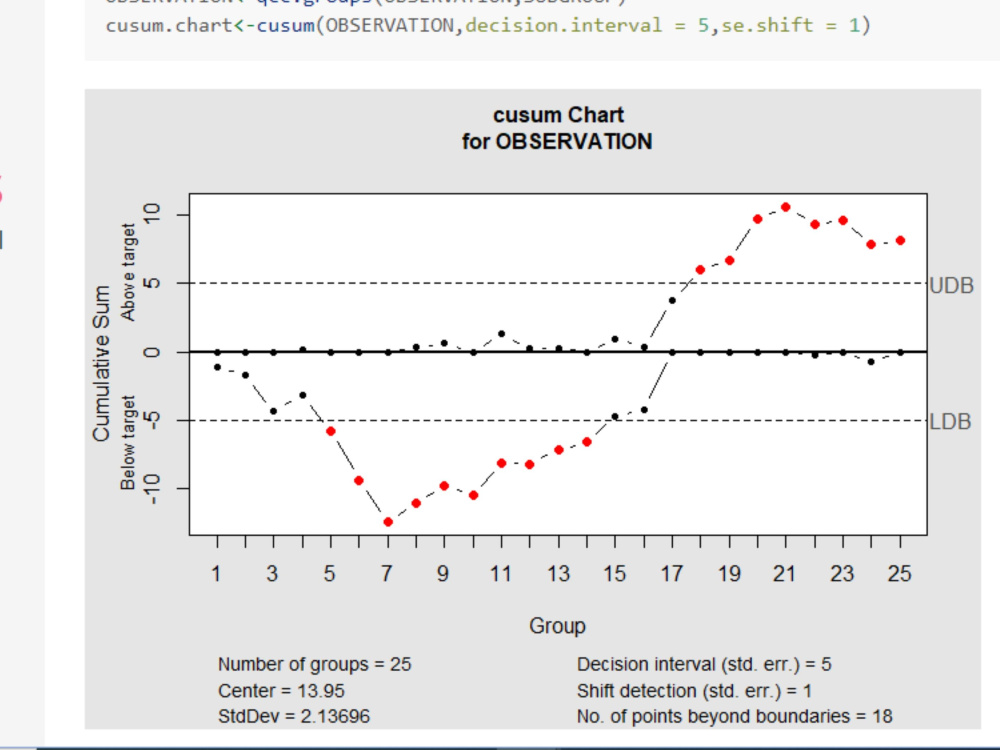Select the first red point near group 5

[330, 432]
